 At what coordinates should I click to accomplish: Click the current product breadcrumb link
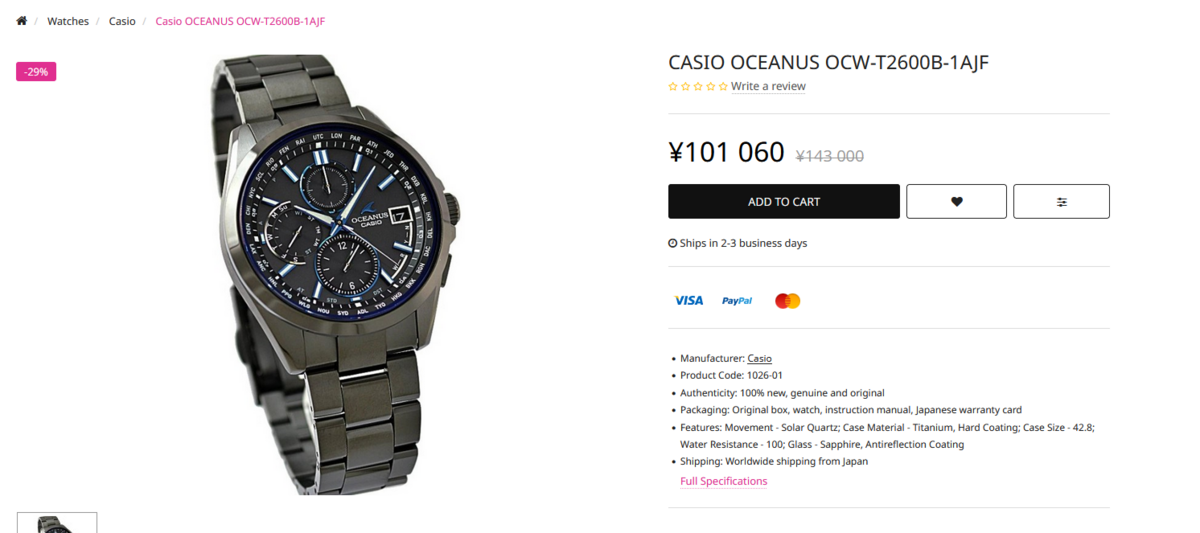click(240, 21)
